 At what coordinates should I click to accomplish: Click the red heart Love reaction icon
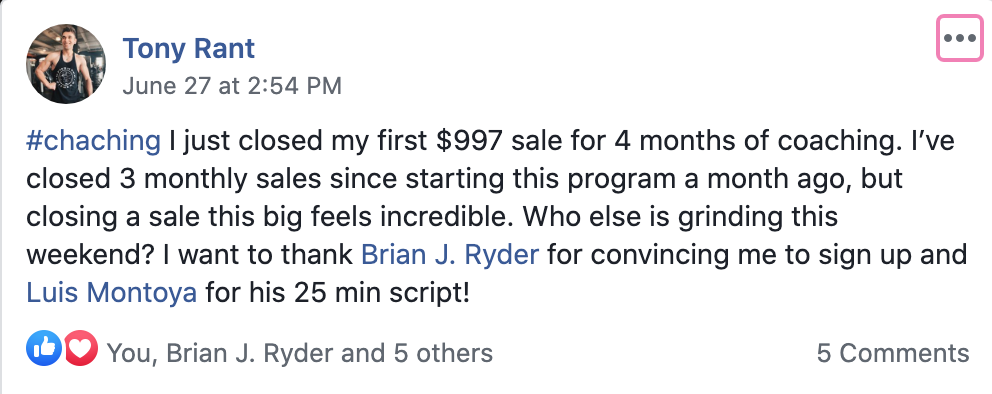click(80, 348)
